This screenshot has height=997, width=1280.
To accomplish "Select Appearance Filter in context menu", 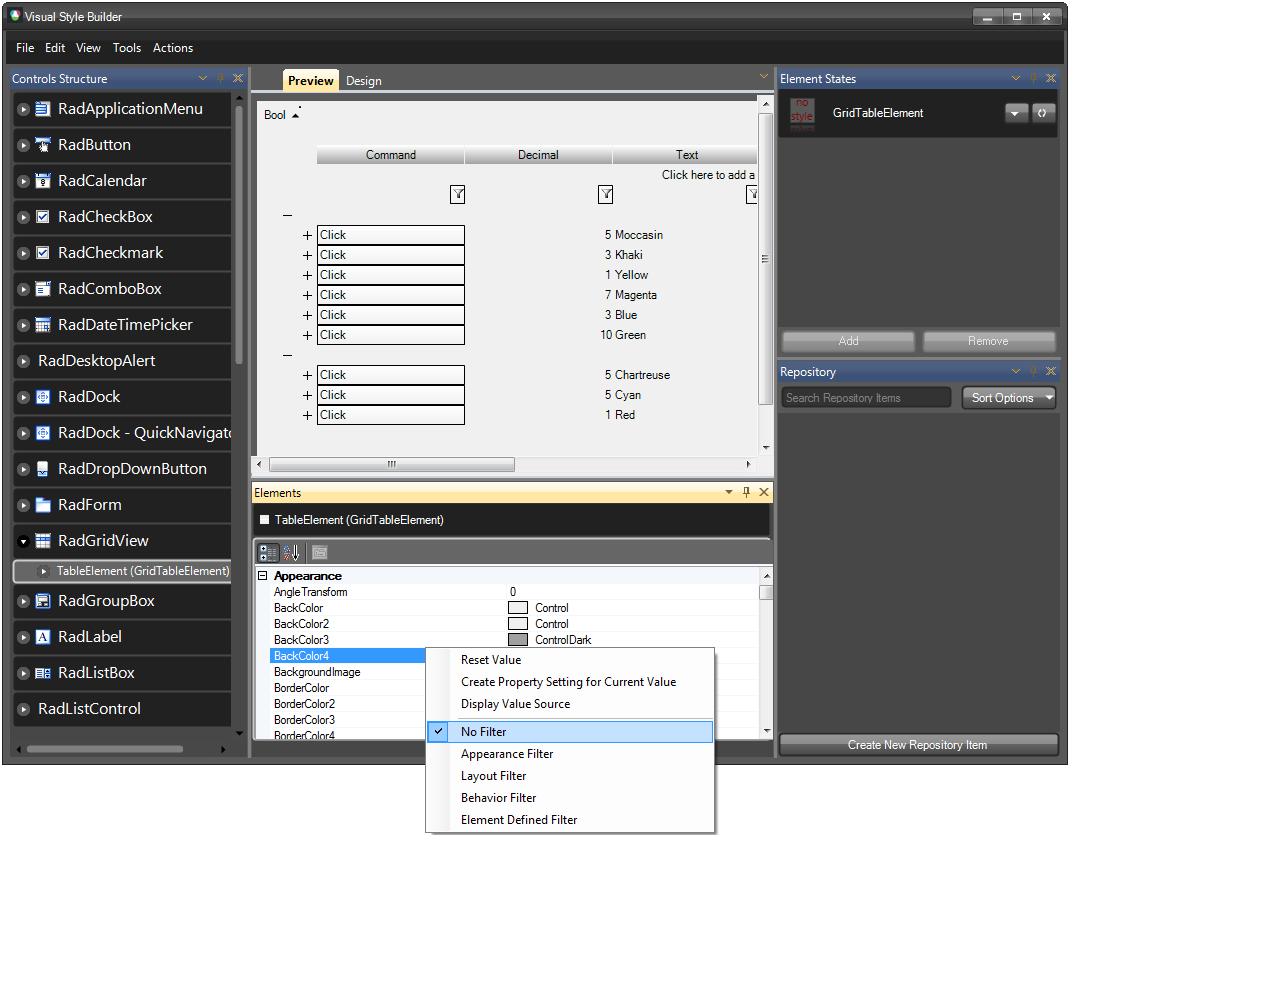I will coord(570,754).
